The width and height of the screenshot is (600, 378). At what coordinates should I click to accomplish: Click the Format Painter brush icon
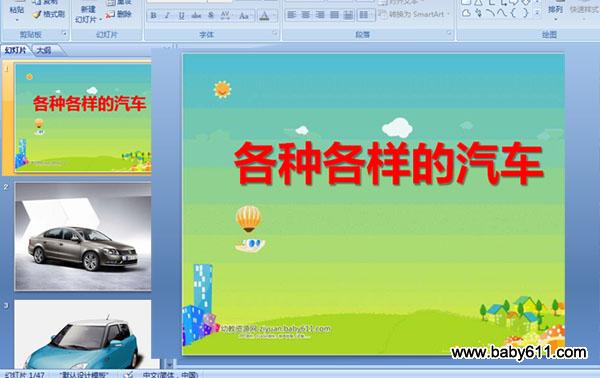click(x=37, y=15)
